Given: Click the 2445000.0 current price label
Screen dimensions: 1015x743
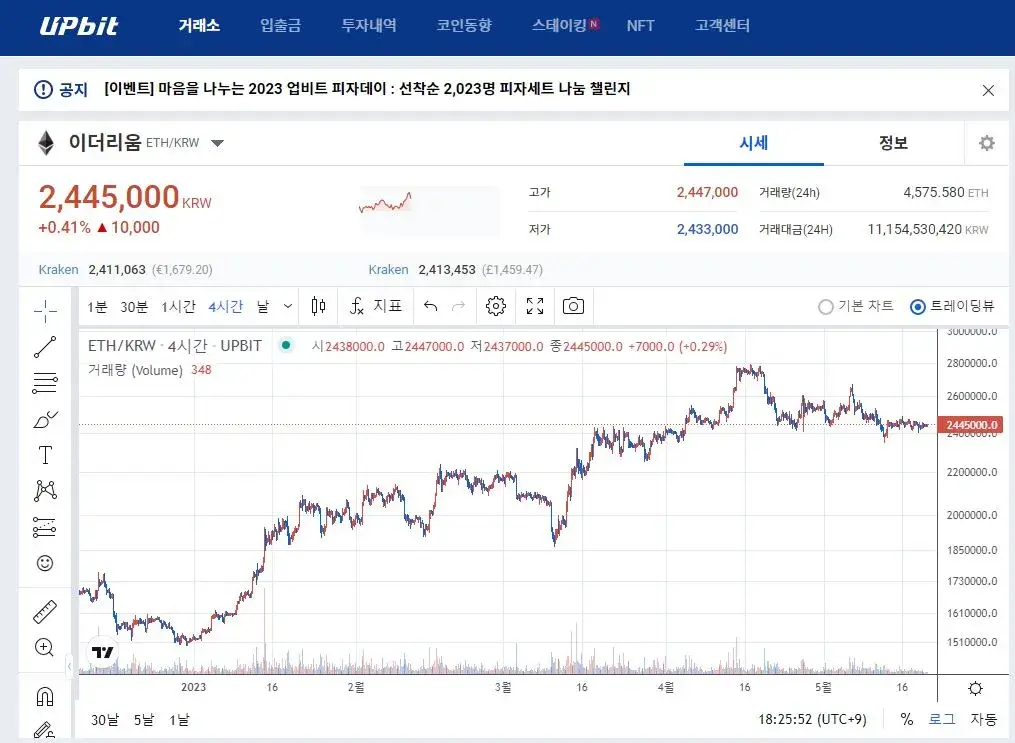Looking at the screenshot, I should pos(971,425).
